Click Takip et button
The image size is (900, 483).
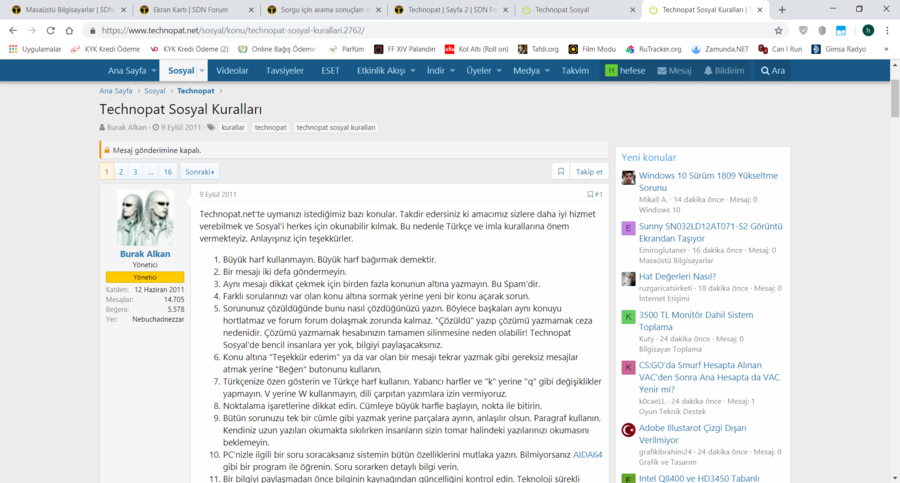[x=589, y=172]
